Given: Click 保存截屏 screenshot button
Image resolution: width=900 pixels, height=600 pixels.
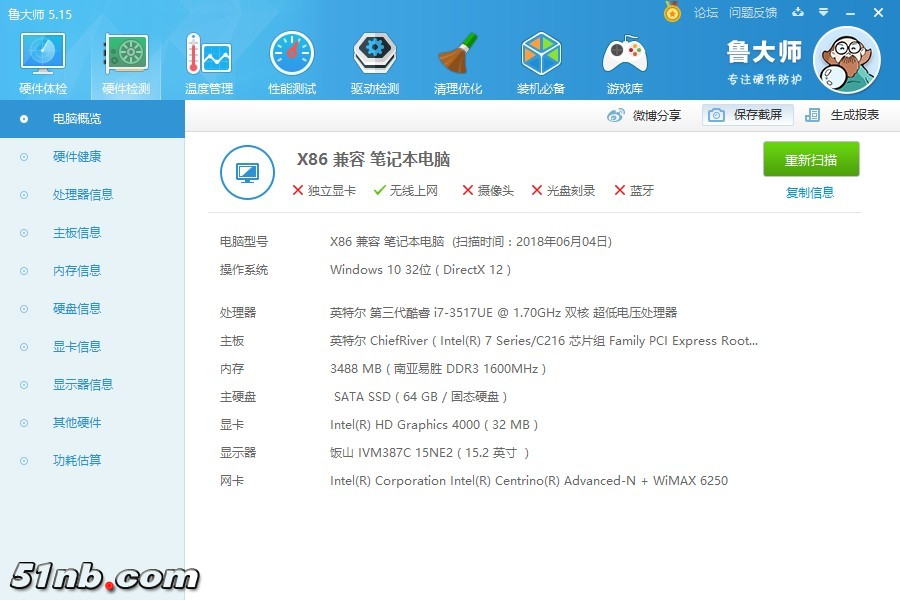Looking at the screenshot, I should [x=747, y=115].
